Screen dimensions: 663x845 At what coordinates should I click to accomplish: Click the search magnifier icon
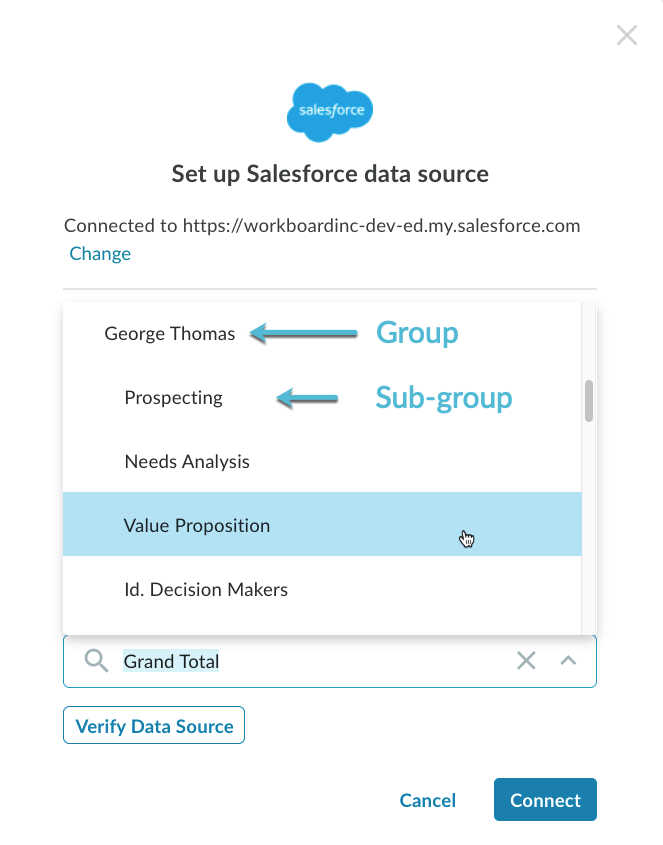tap(96, 661)
